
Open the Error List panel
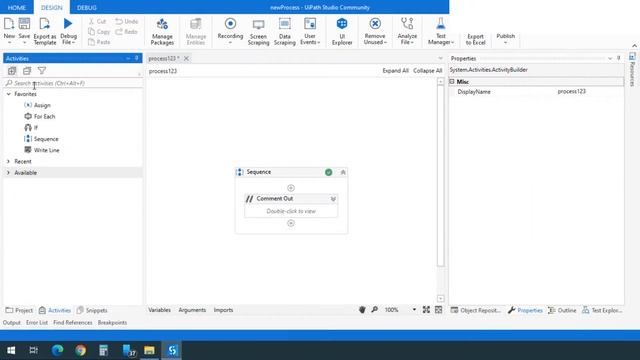click(x=37, y=322)
